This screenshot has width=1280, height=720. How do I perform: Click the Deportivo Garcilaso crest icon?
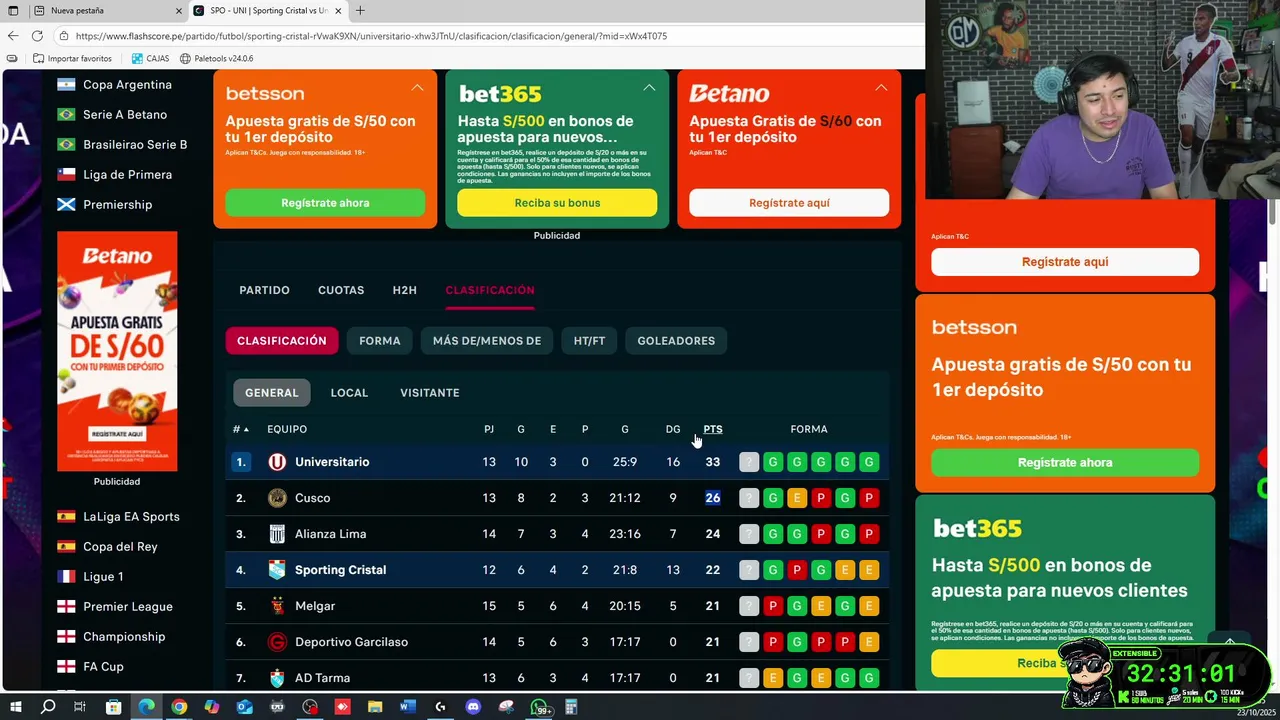(x=277, y=642)
